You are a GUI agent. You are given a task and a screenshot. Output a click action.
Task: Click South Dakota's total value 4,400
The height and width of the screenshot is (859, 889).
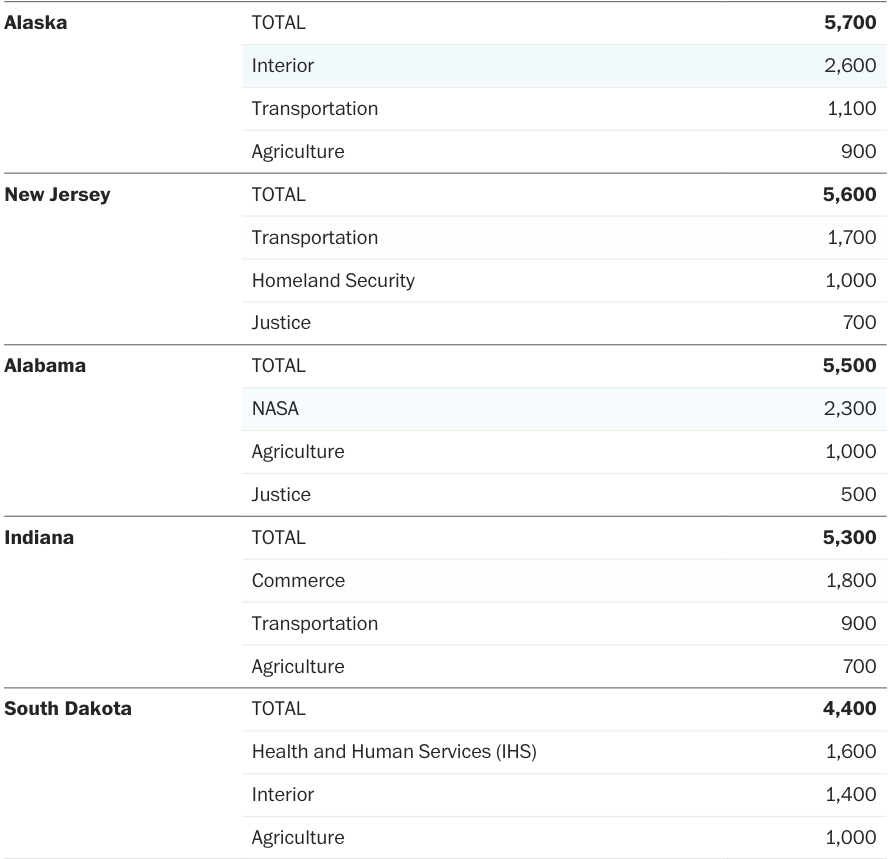click(849, 709)
